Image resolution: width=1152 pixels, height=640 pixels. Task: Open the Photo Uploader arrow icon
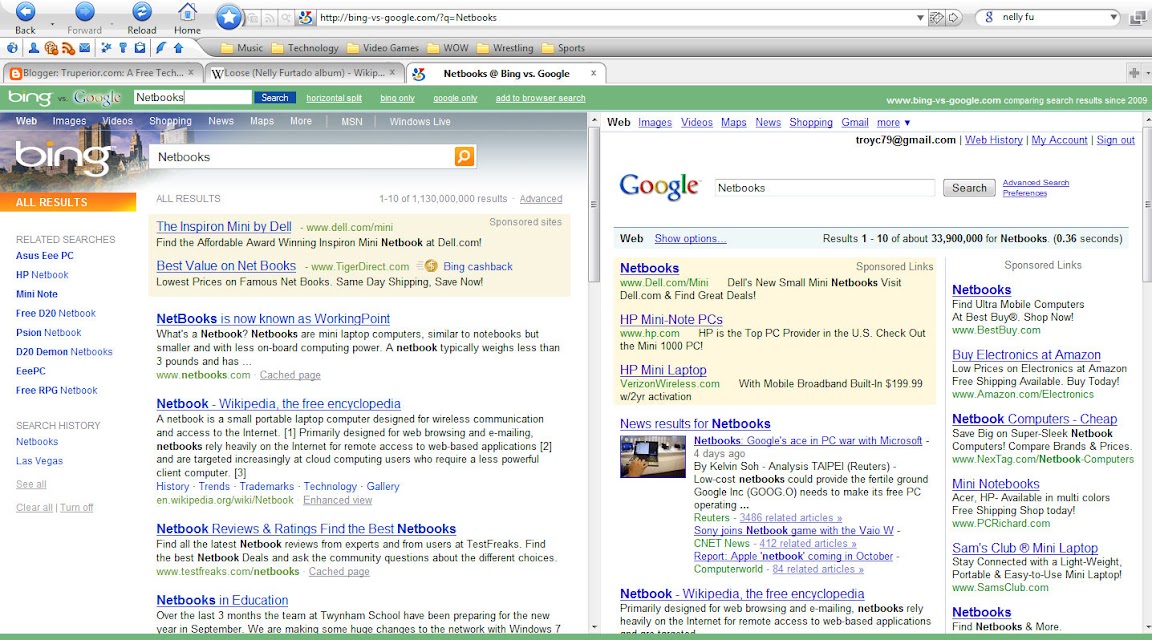click(x=179, y=48)
